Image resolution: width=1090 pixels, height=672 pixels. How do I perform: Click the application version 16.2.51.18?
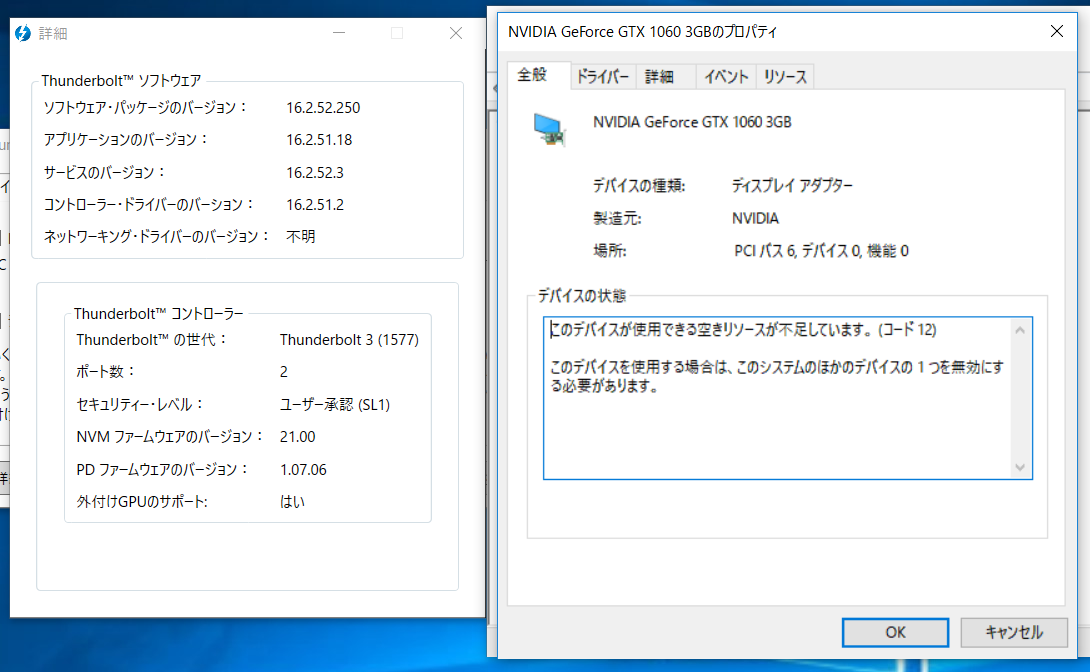point(319,140)
